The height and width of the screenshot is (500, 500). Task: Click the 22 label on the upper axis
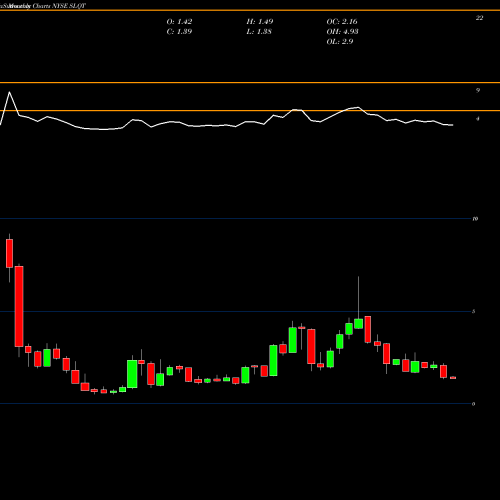click(479, 18)
